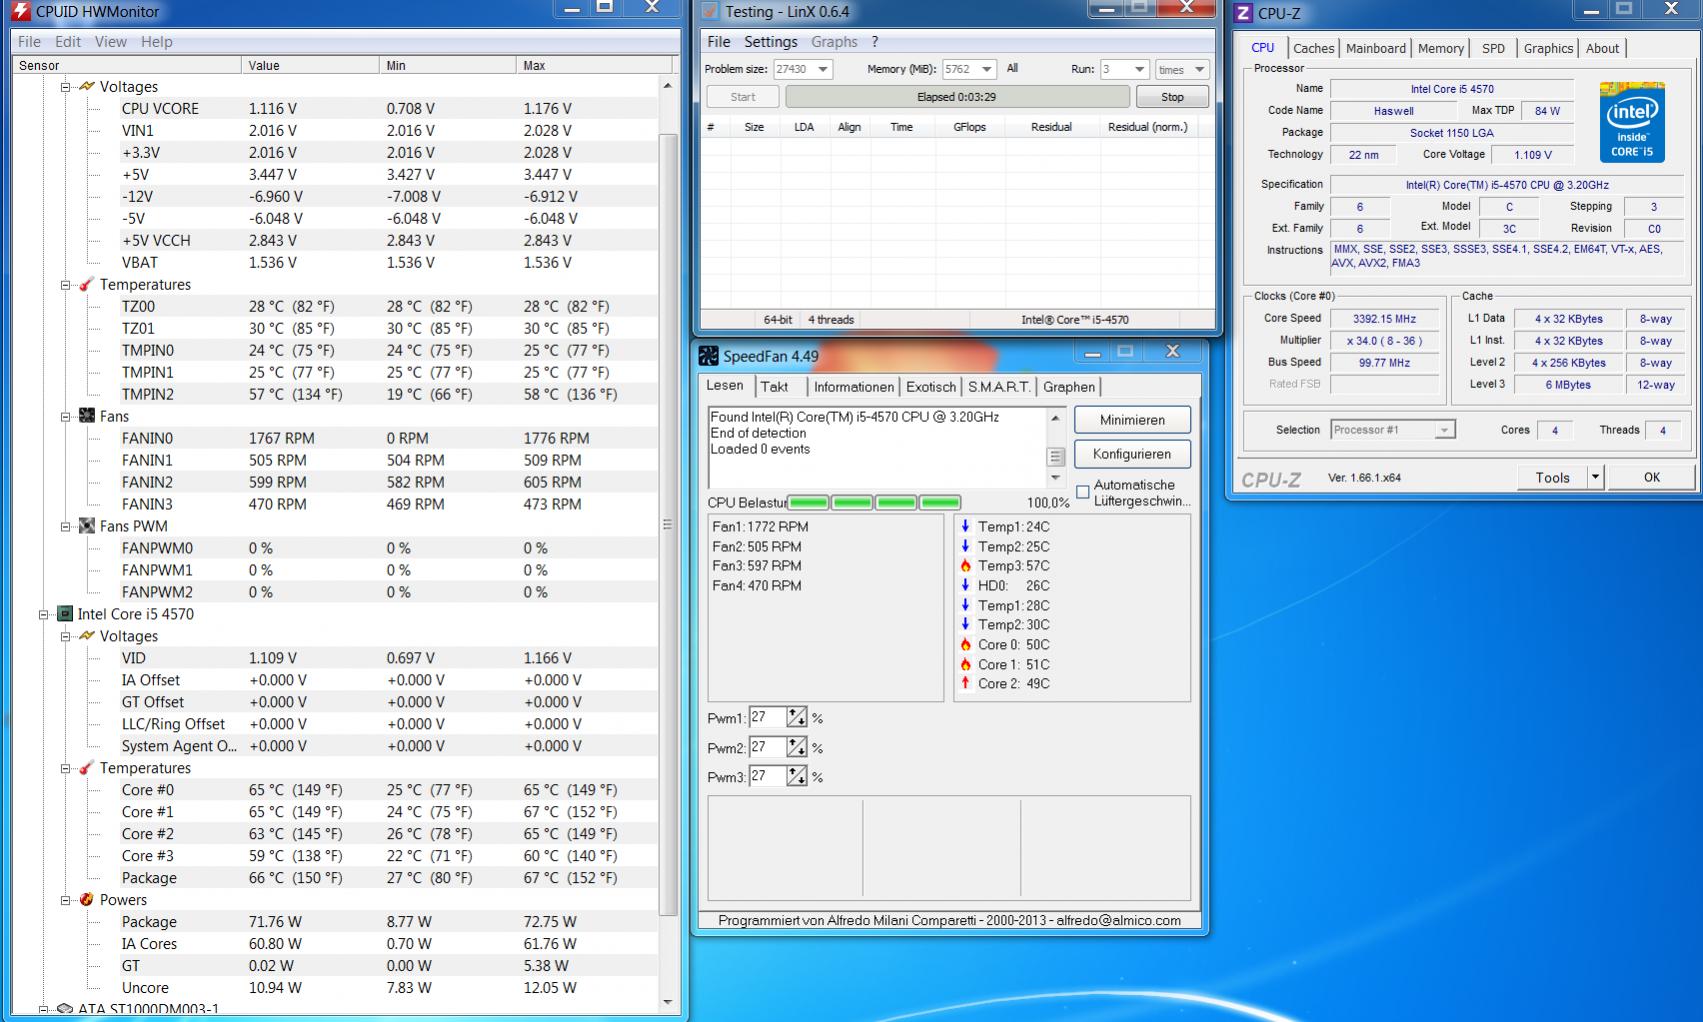The image size is (1703, 1022).
Task: Open the Tools dropdown arrow in CPU-Z
Action: pyautogui.click(x=1595, y=477)
